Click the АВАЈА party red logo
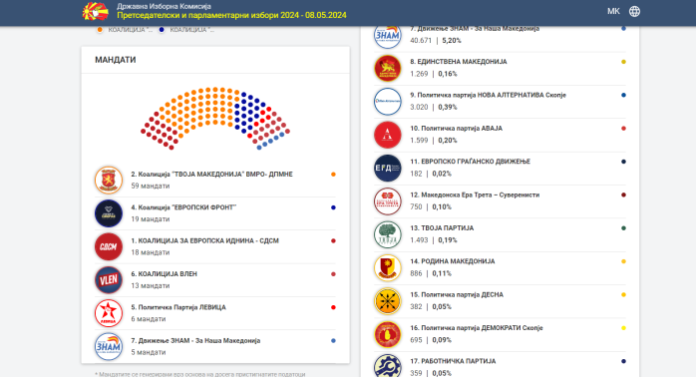Viewport: 696px width, 385px height. 388,135
